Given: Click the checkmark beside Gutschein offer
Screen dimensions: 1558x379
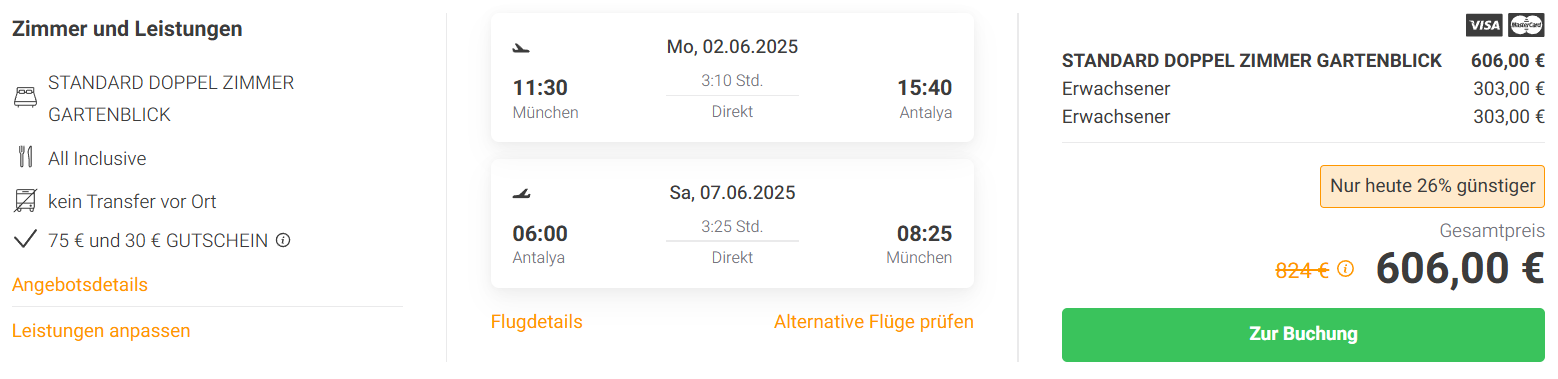Looking at the screenshot, I should click(x=26, y=240).
